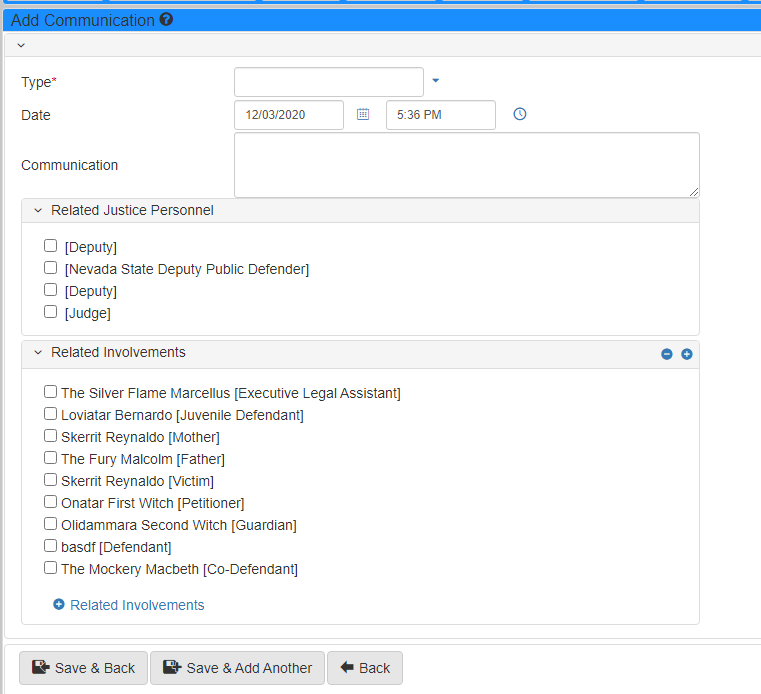Select The Mockery Macbeth [Co-Defendant] checkbox
The image size is (761, 694).
(x=50, y=568)
